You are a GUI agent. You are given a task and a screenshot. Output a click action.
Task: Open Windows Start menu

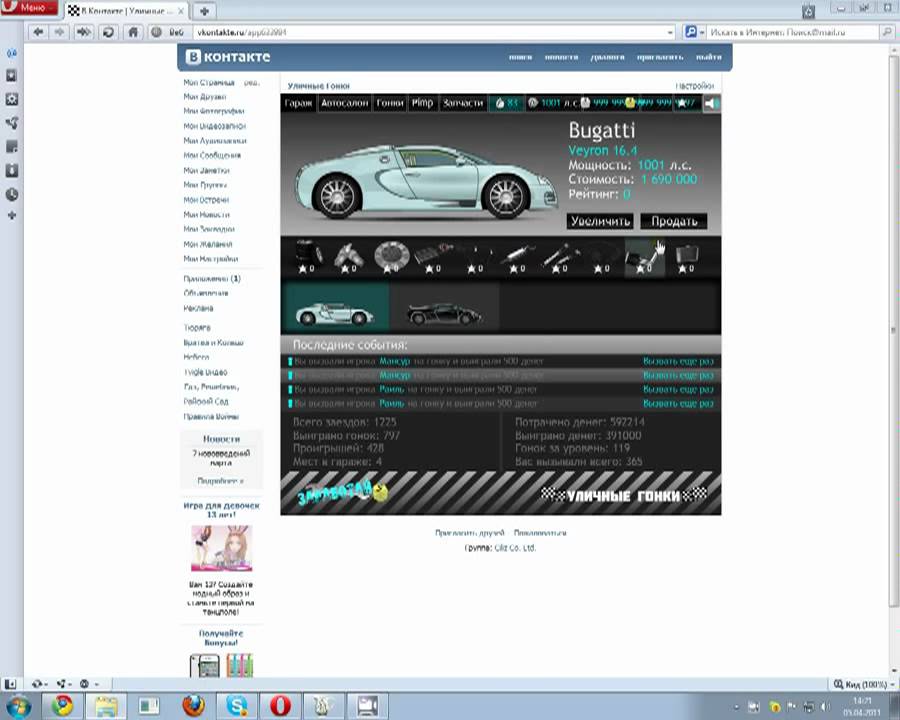pyautogui.click(x=18, y=706)
